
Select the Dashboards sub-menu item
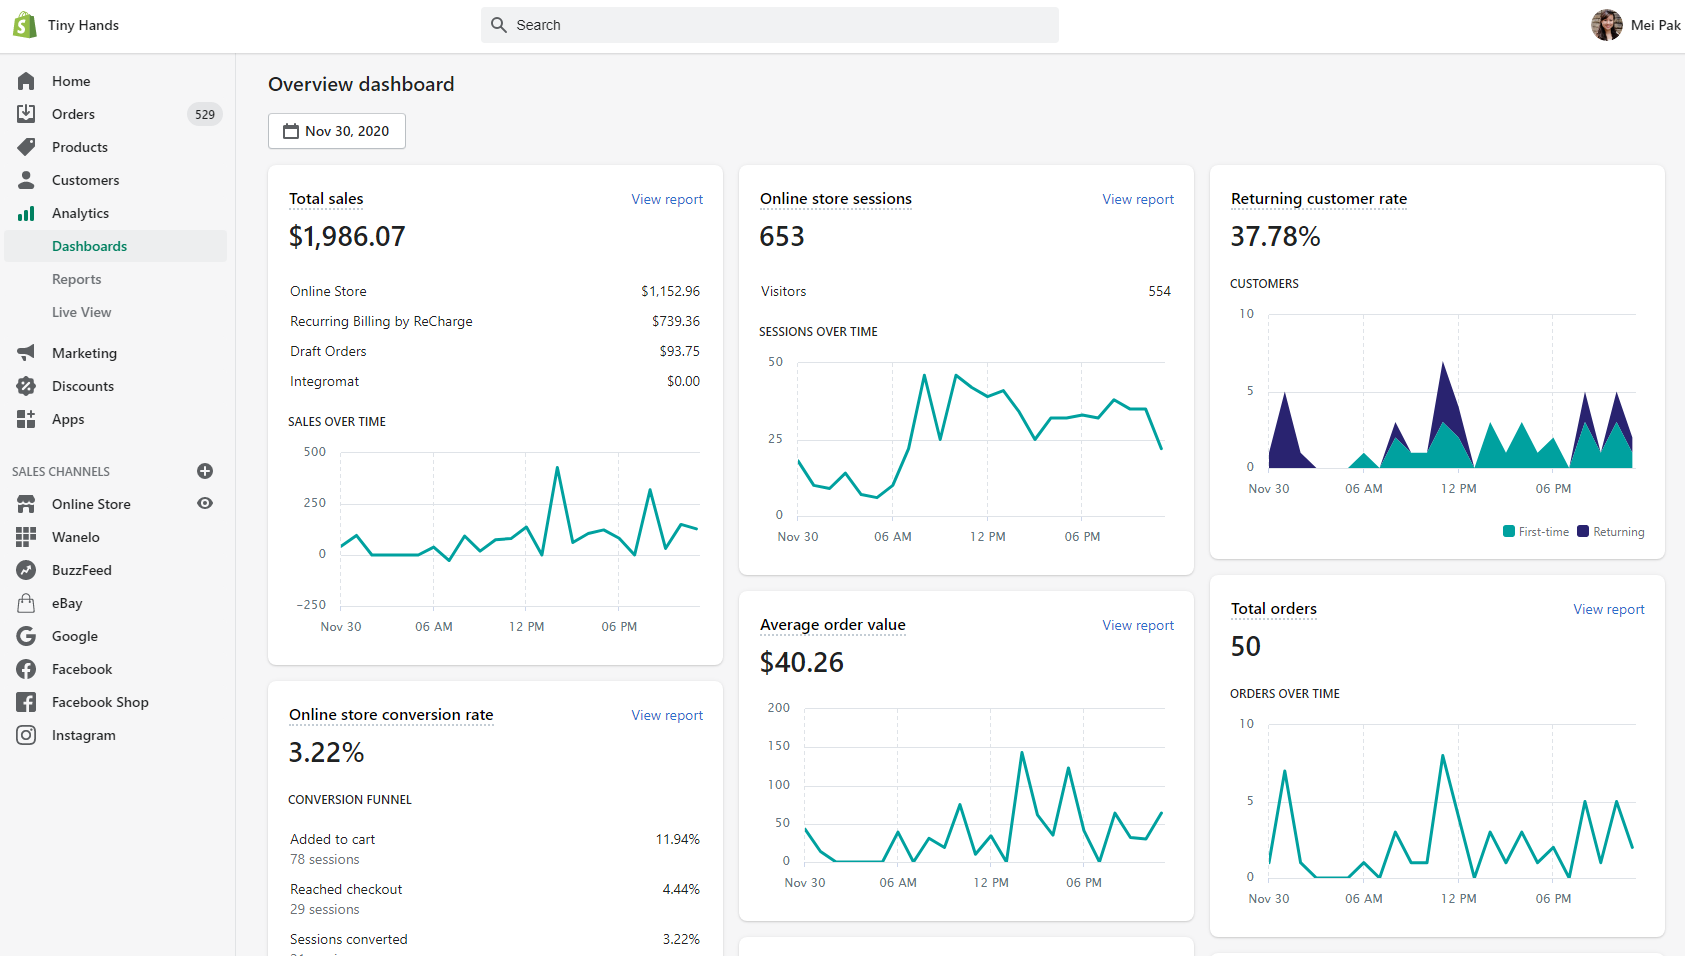(116, 246)
